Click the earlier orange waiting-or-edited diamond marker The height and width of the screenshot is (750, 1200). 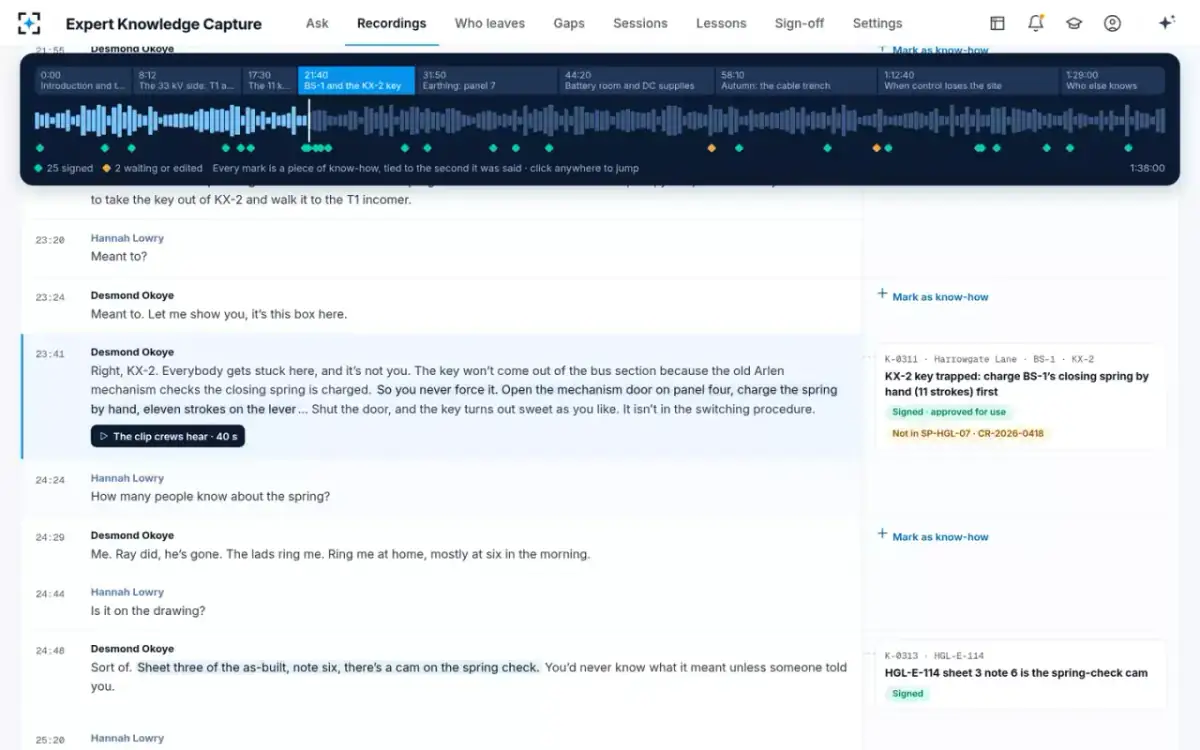(x=712, y=148)
